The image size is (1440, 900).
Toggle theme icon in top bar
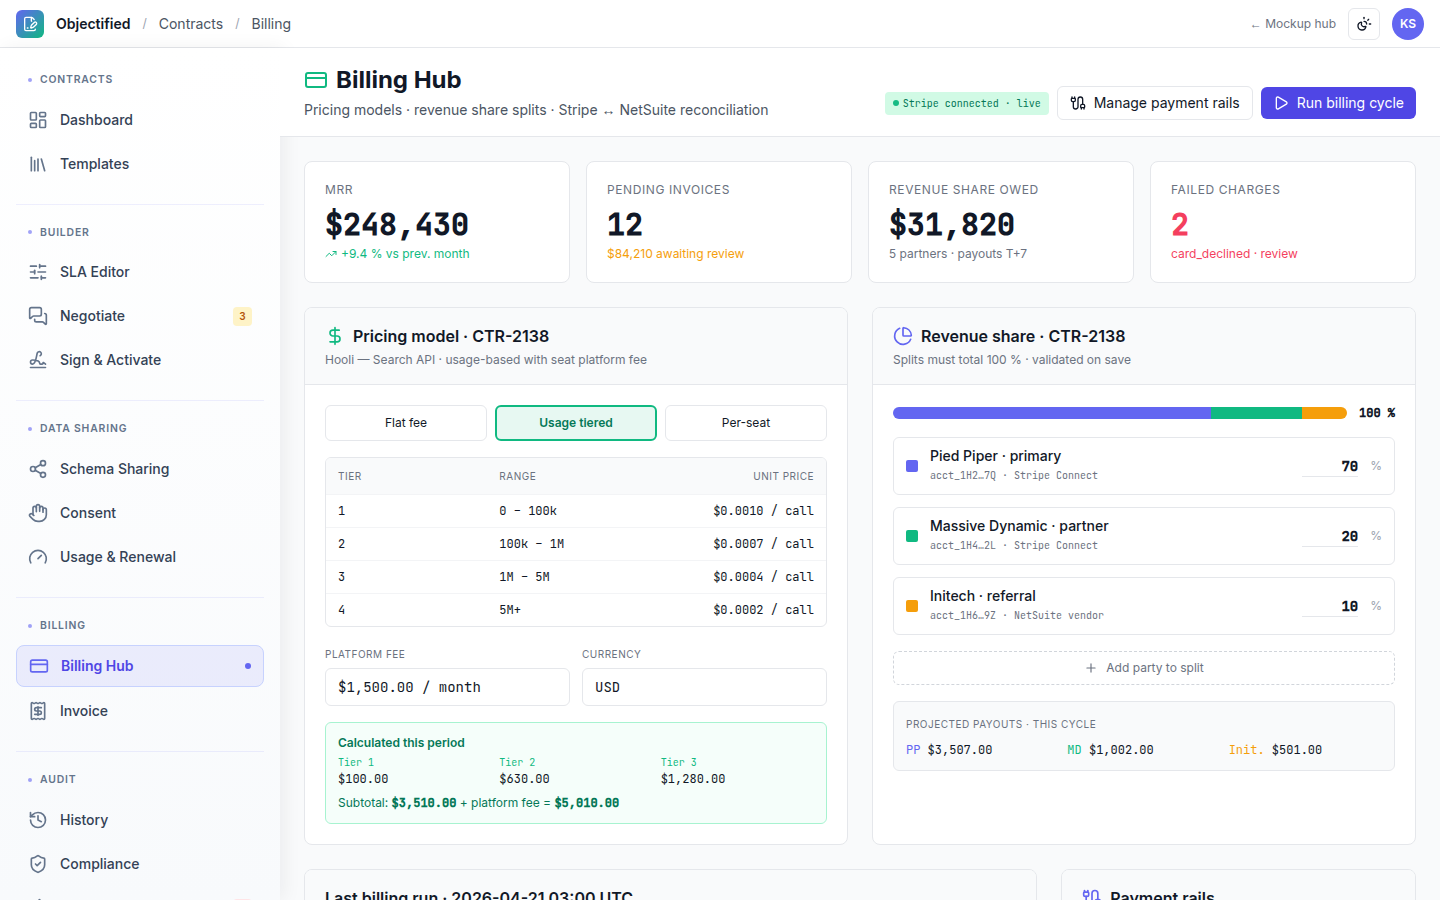tap(1364, 24)
